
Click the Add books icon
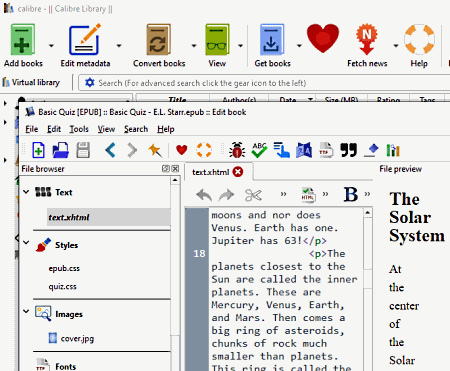(x=23, y=39)
